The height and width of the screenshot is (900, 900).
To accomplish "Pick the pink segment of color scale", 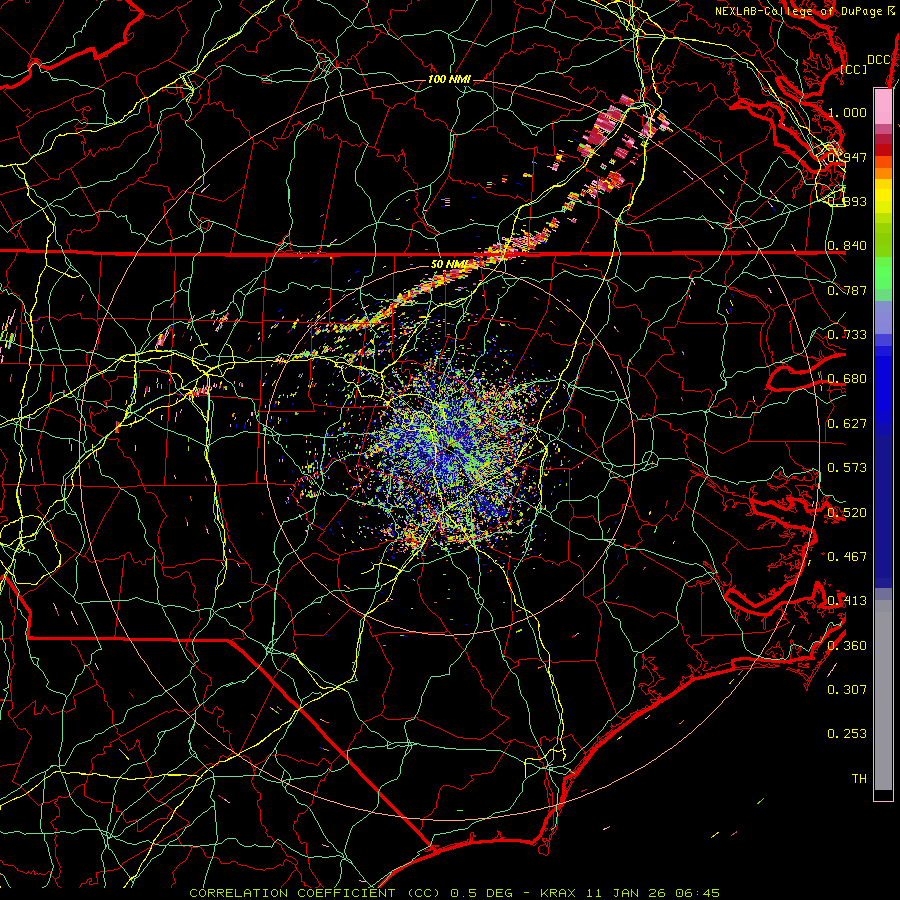I will coord(883,106).
